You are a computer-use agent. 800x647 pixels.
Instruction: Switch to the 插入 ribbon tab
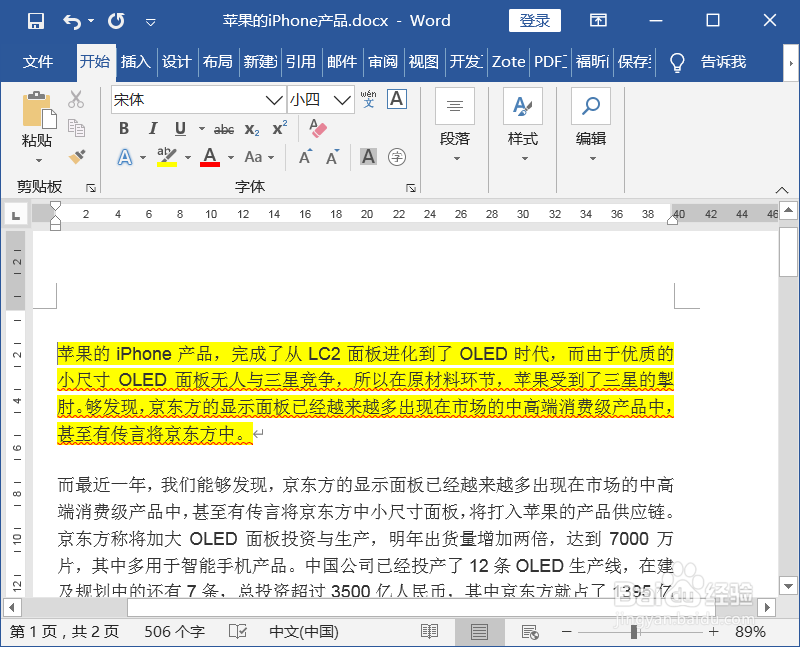point(137,62)
